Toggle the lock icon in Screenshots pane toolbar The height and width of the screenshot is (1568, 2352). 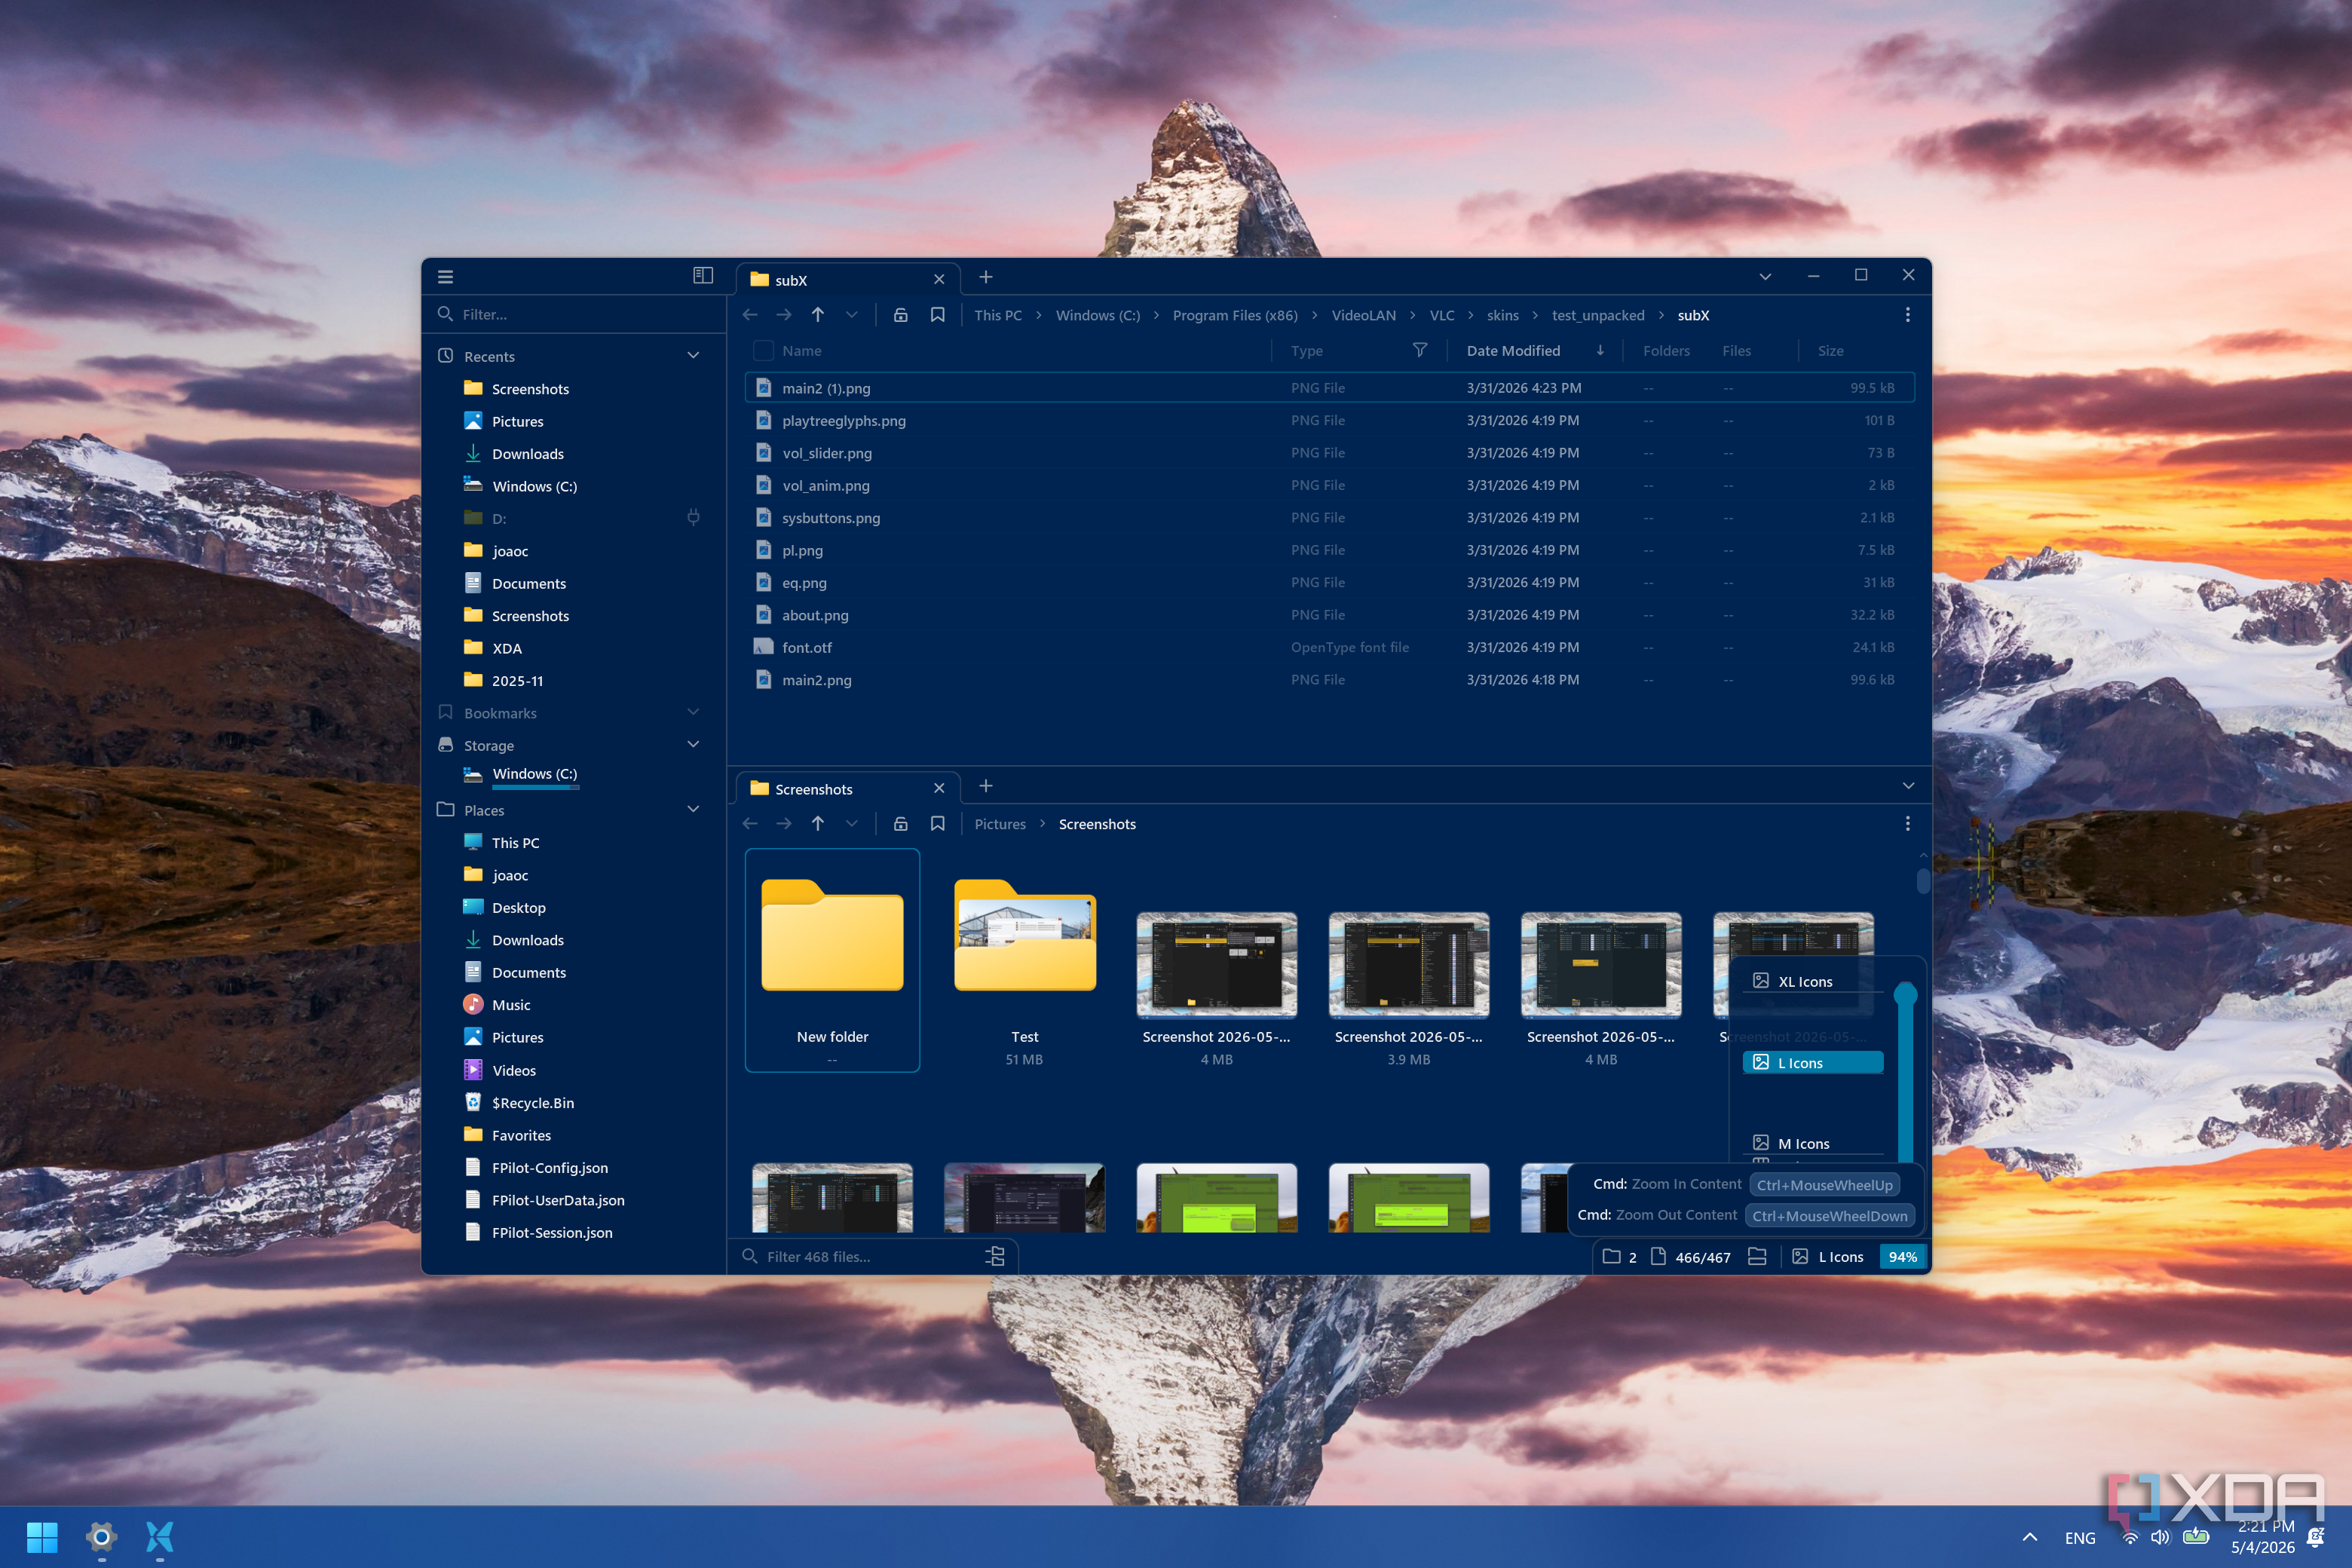pyautogui.click(x=900, y=824)
